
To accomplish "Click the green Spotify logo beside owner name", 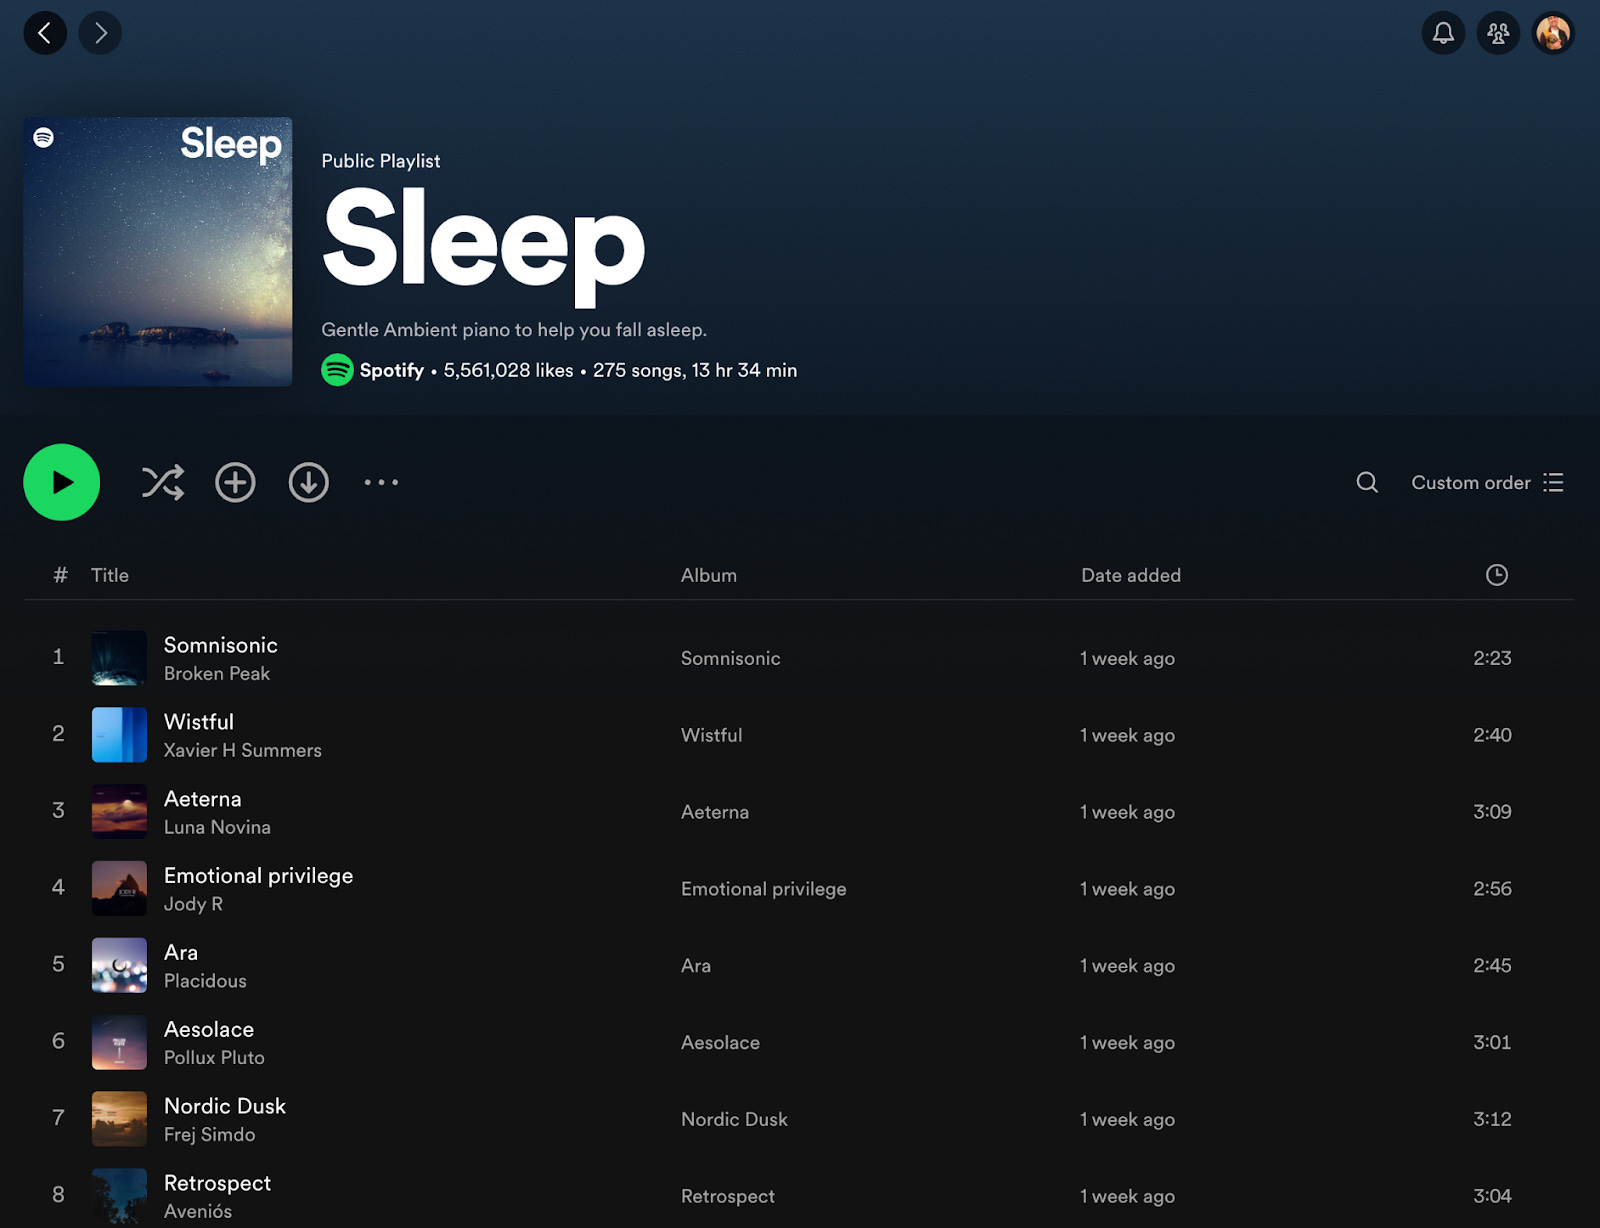I will coord(337,370).
